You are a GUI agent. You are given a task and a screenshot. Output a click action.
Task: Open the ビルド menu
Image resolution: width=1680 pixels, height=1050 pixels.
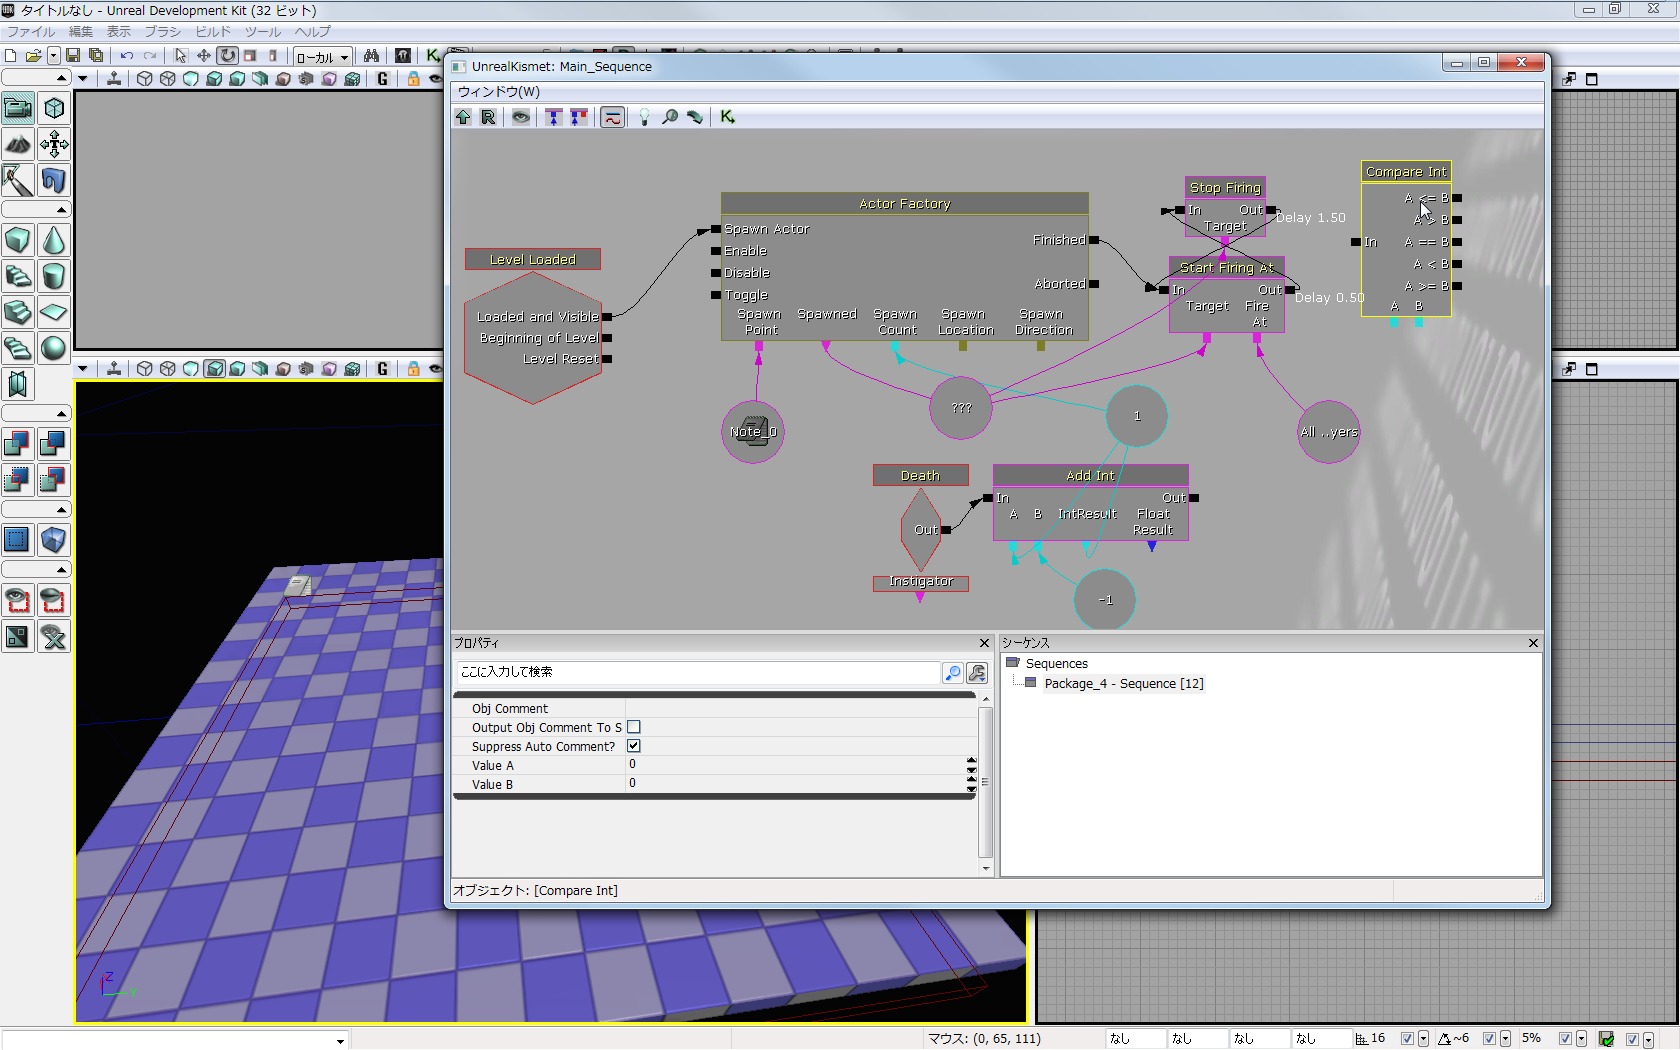tap(213, 32)
